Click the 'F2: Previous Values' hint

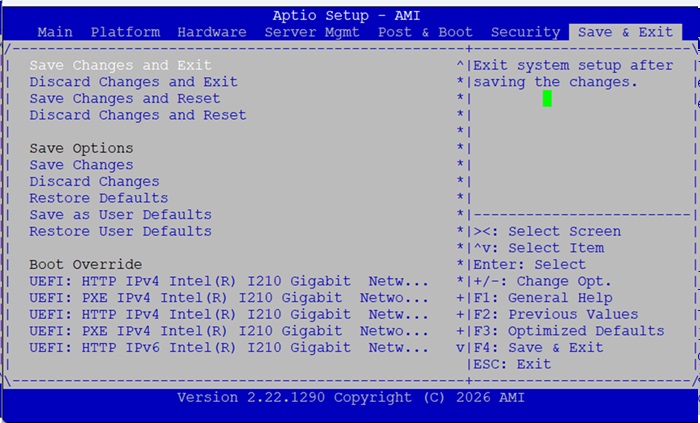pyautogui.click(x=556, y=315)
